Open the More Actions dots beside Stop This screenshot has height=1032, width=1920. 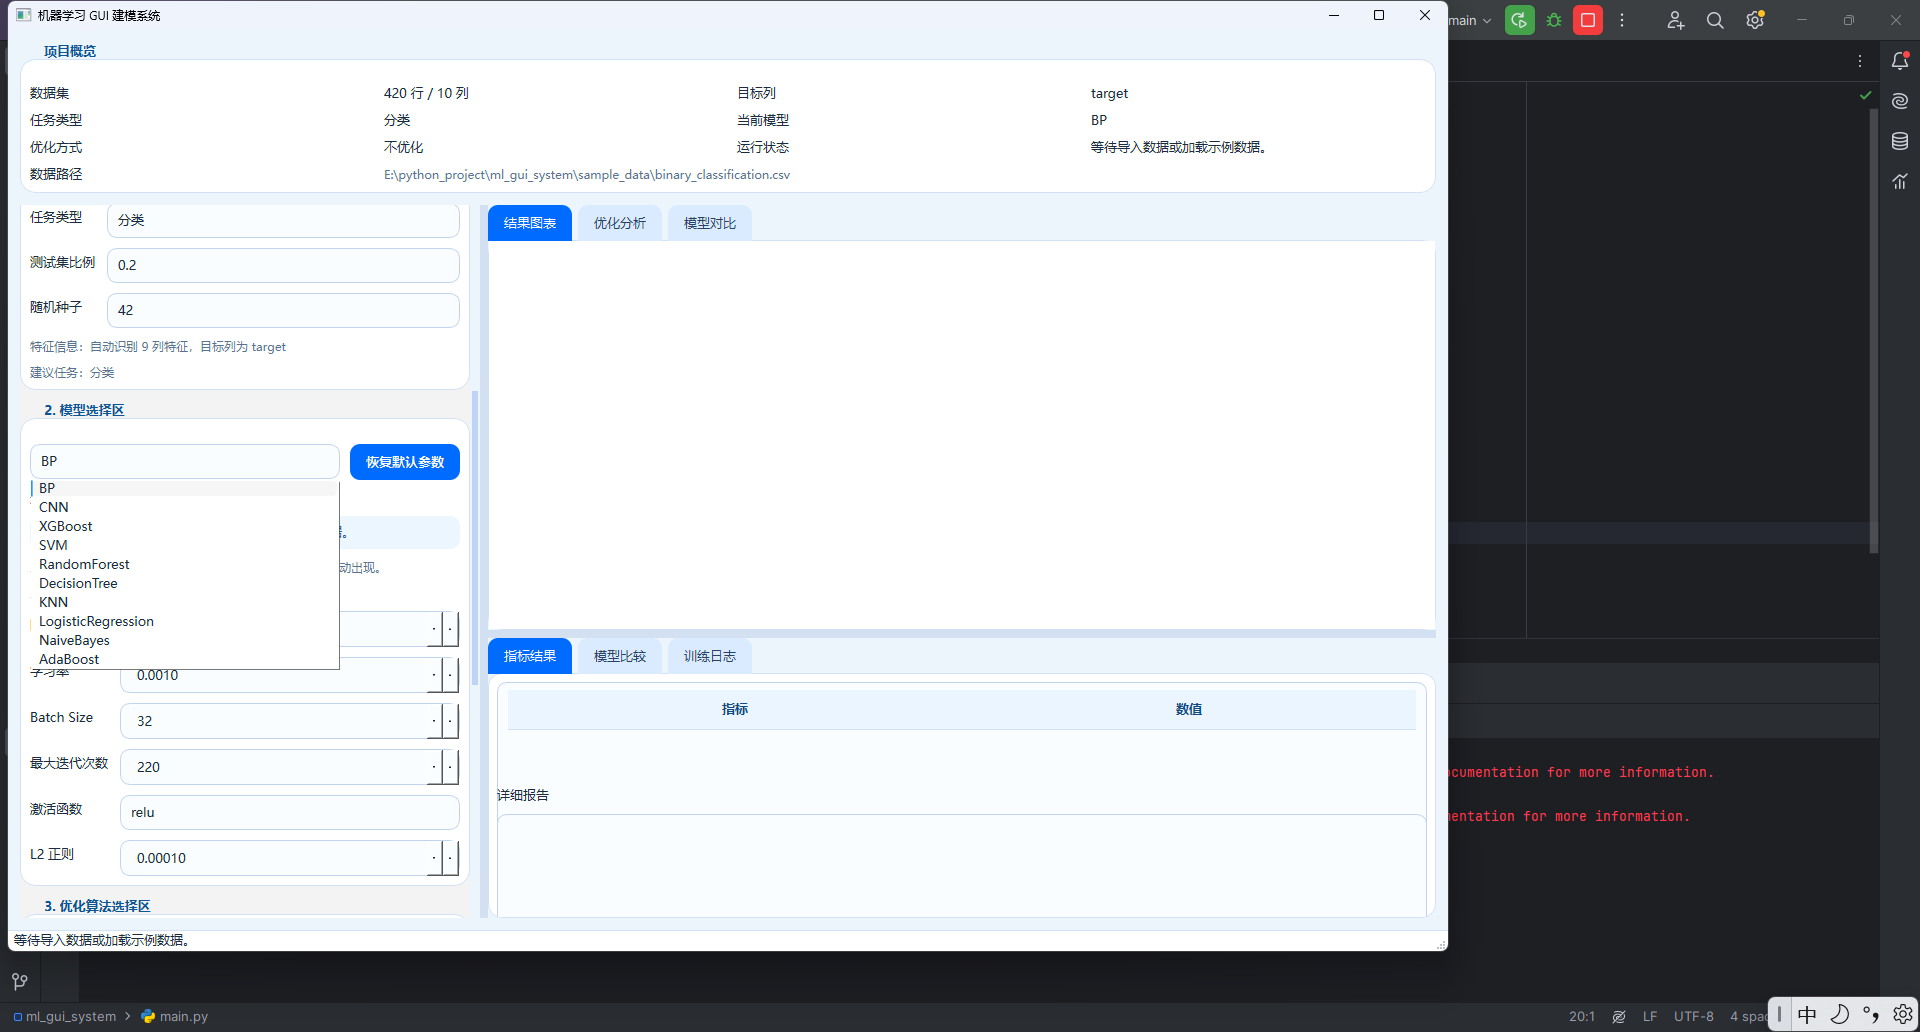pos(1622,20)
